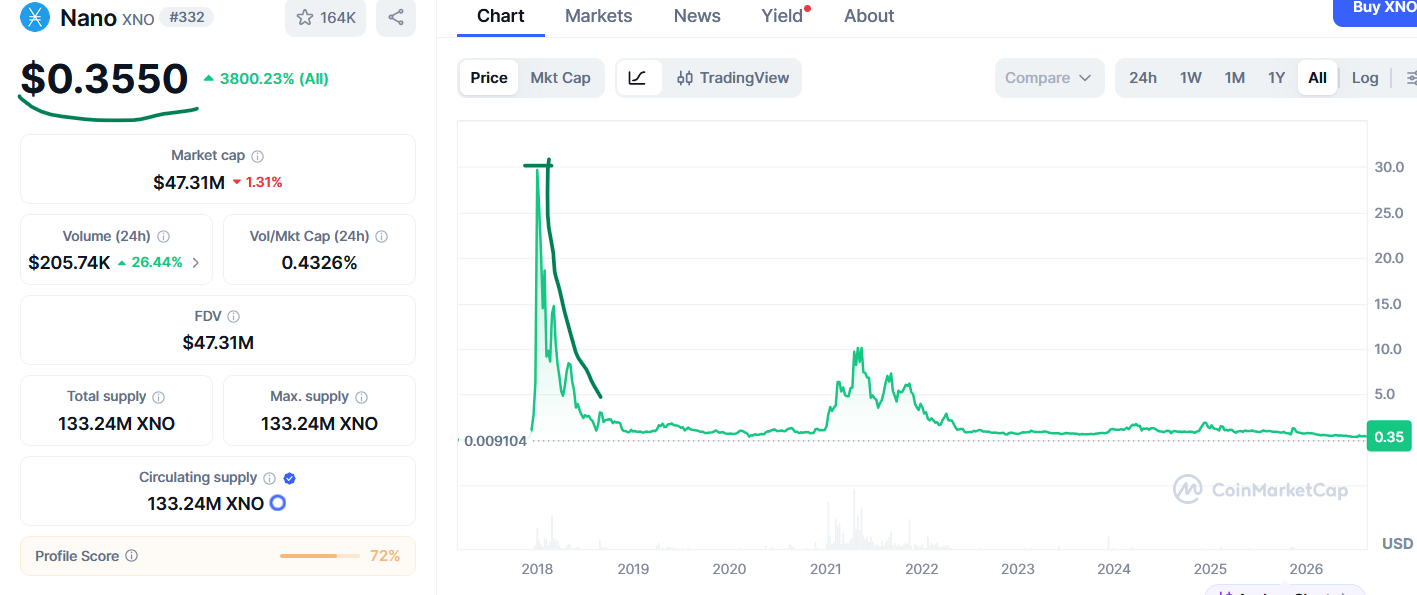The width and height of the screenshot is (1417, 595).
Task: Open Market cap info tooltip icon
Action: coord(258,156)
